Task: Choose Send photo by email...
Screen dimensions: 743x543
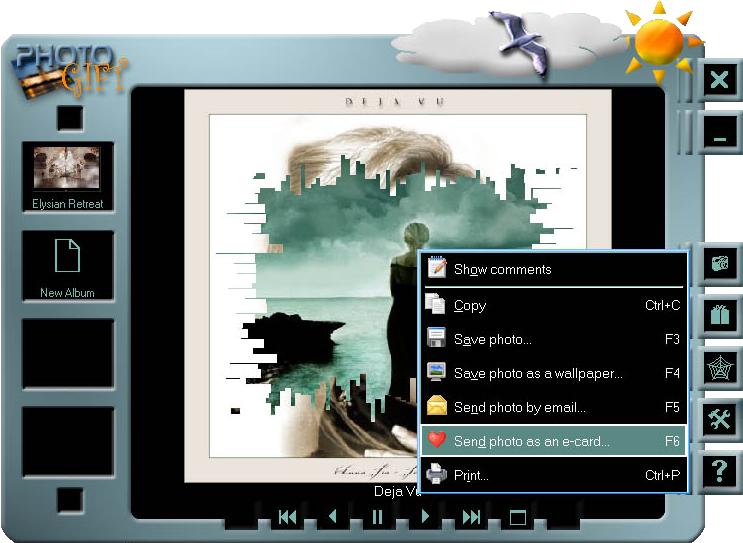Action: pyautogui.click(x=553, y=407)
